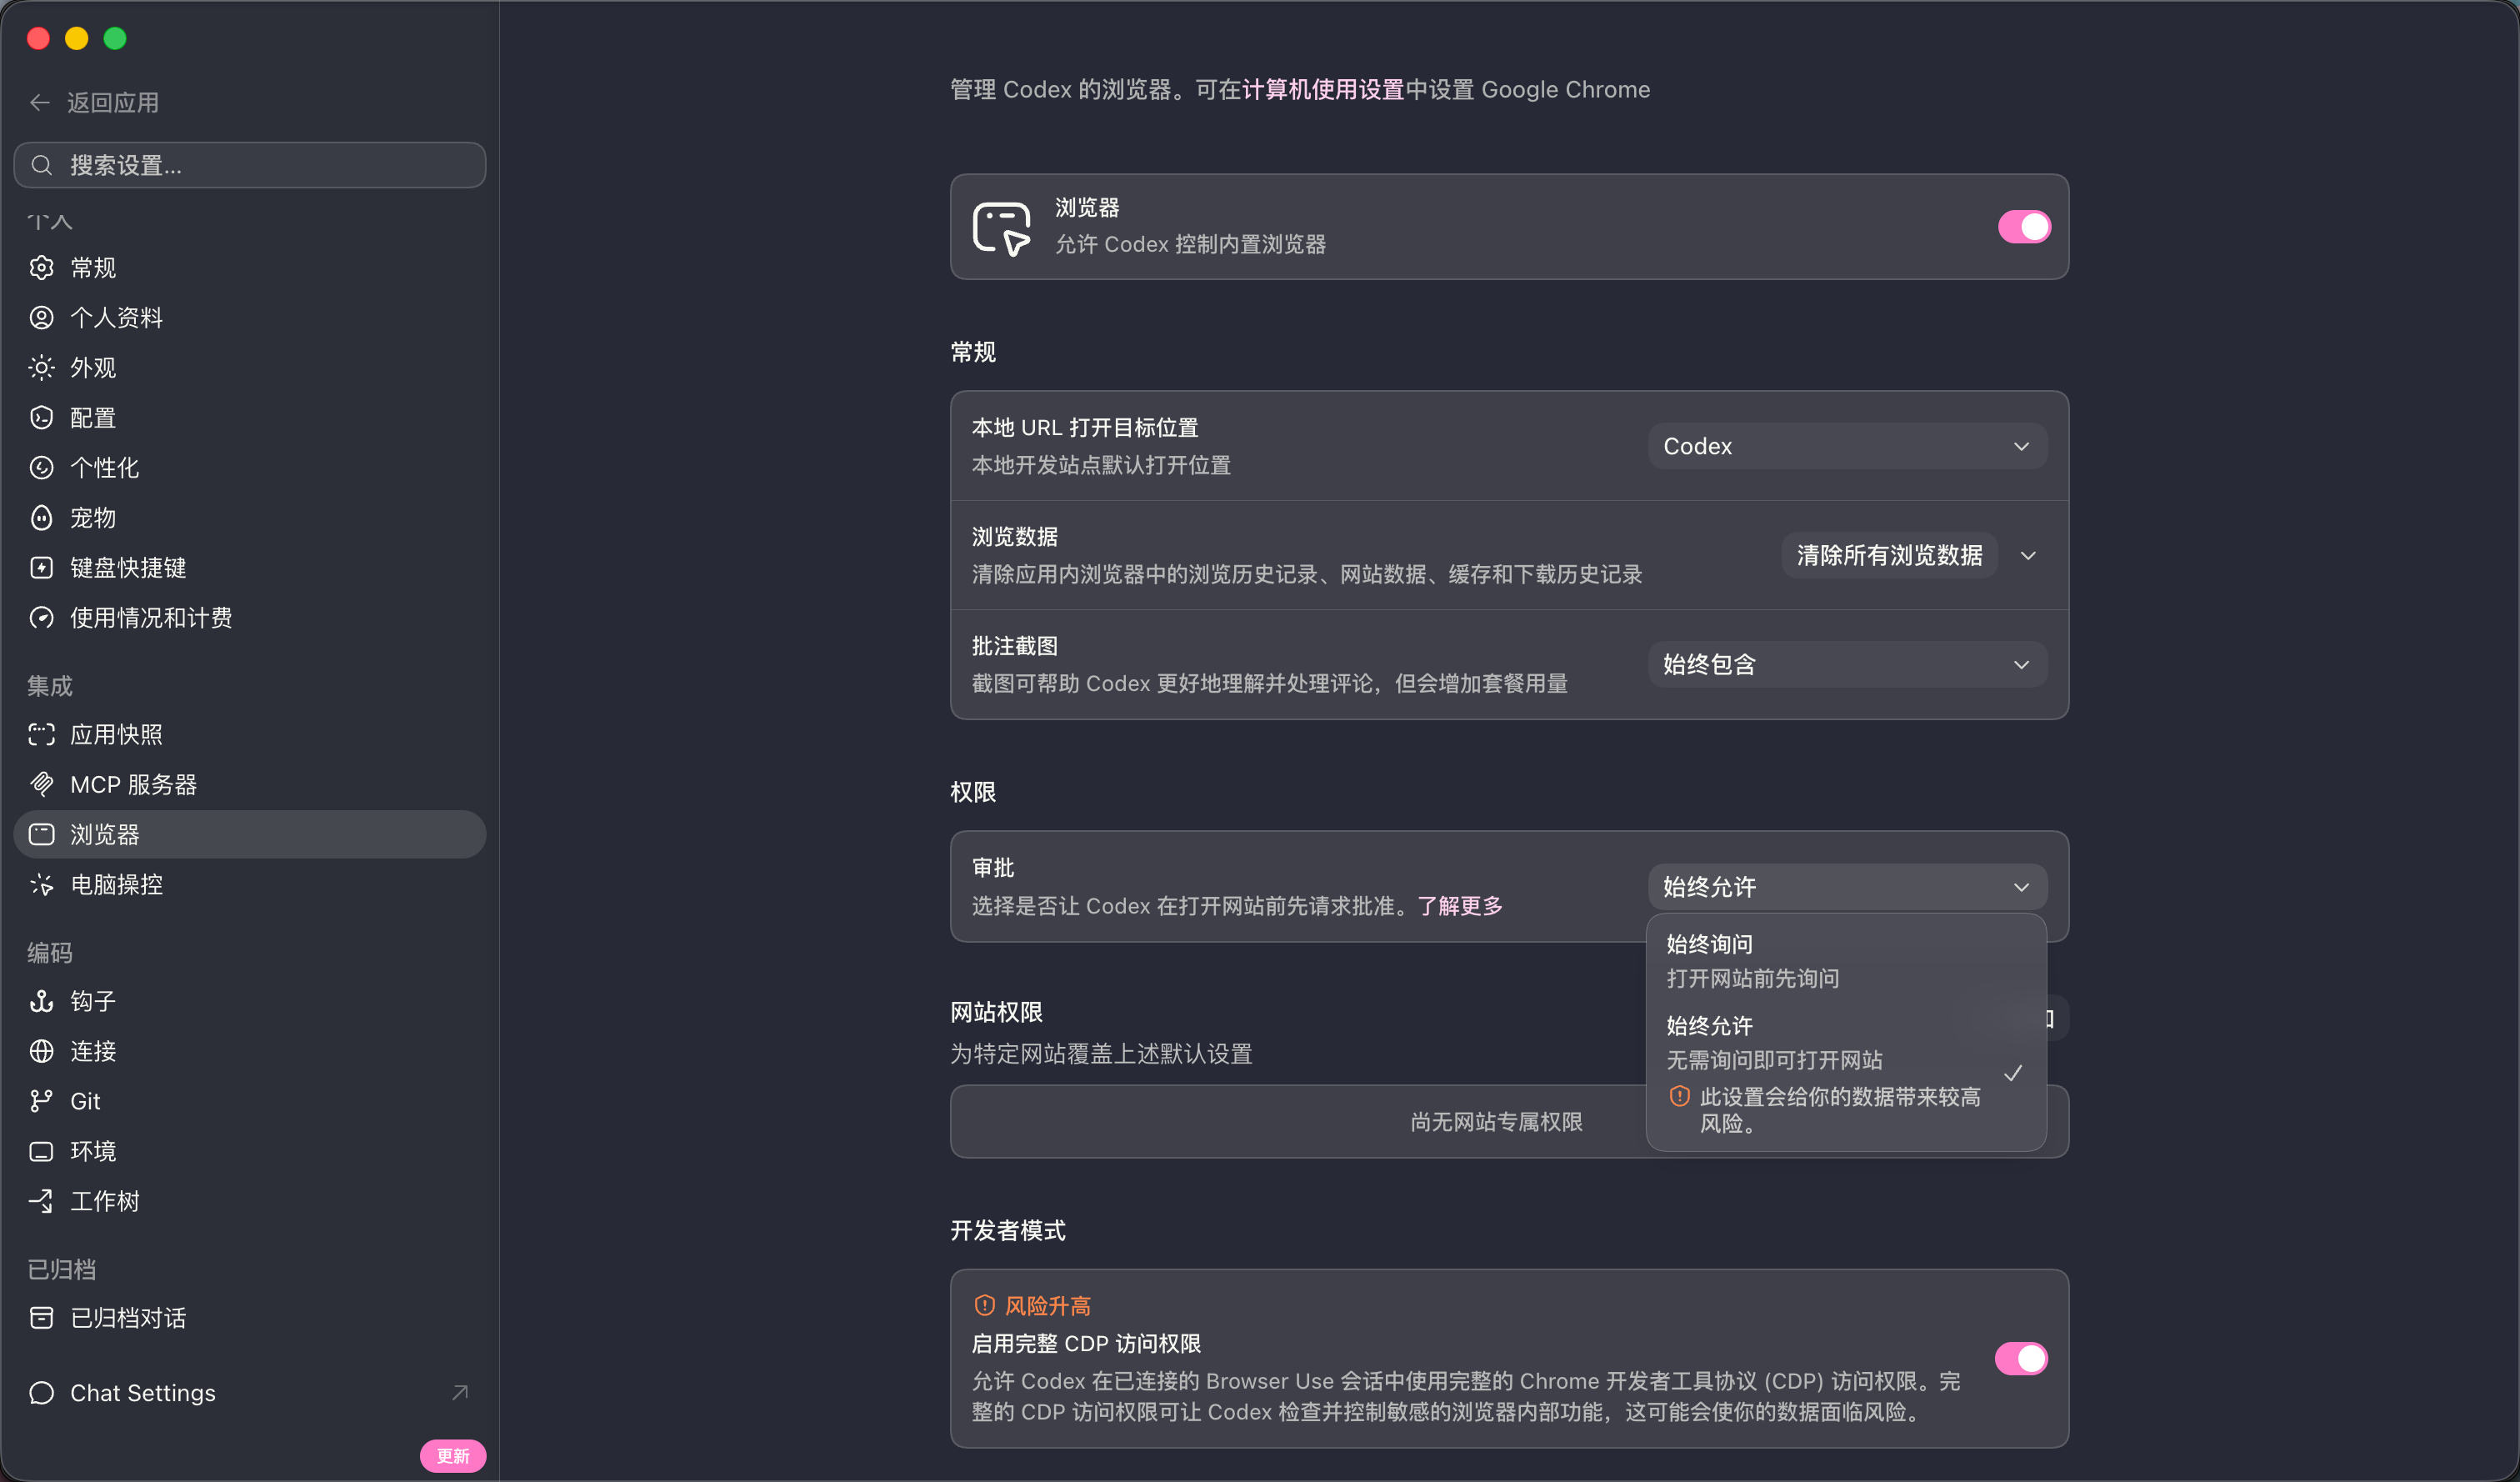The image size is (2520, 1482).
Task: Open 电脑操控 settings page
Action: [x=250, y=884]
